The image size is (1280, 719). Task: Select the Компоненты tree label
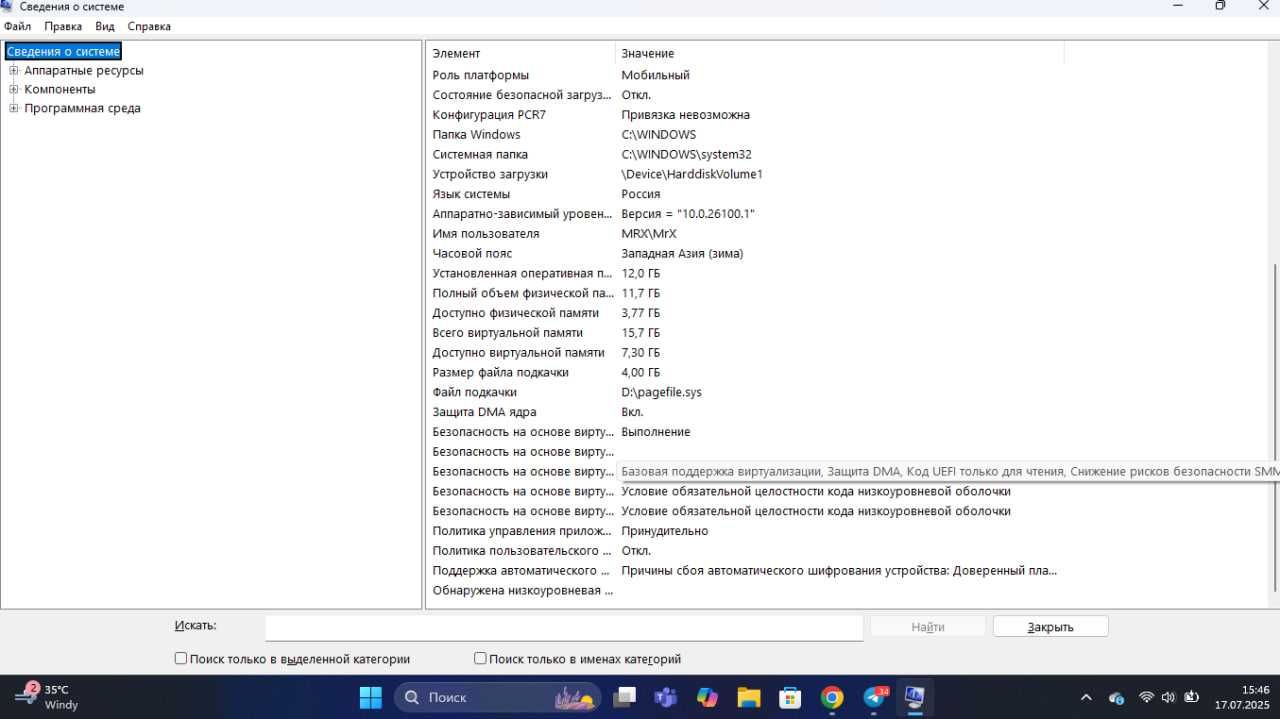(x=60, y=89)
